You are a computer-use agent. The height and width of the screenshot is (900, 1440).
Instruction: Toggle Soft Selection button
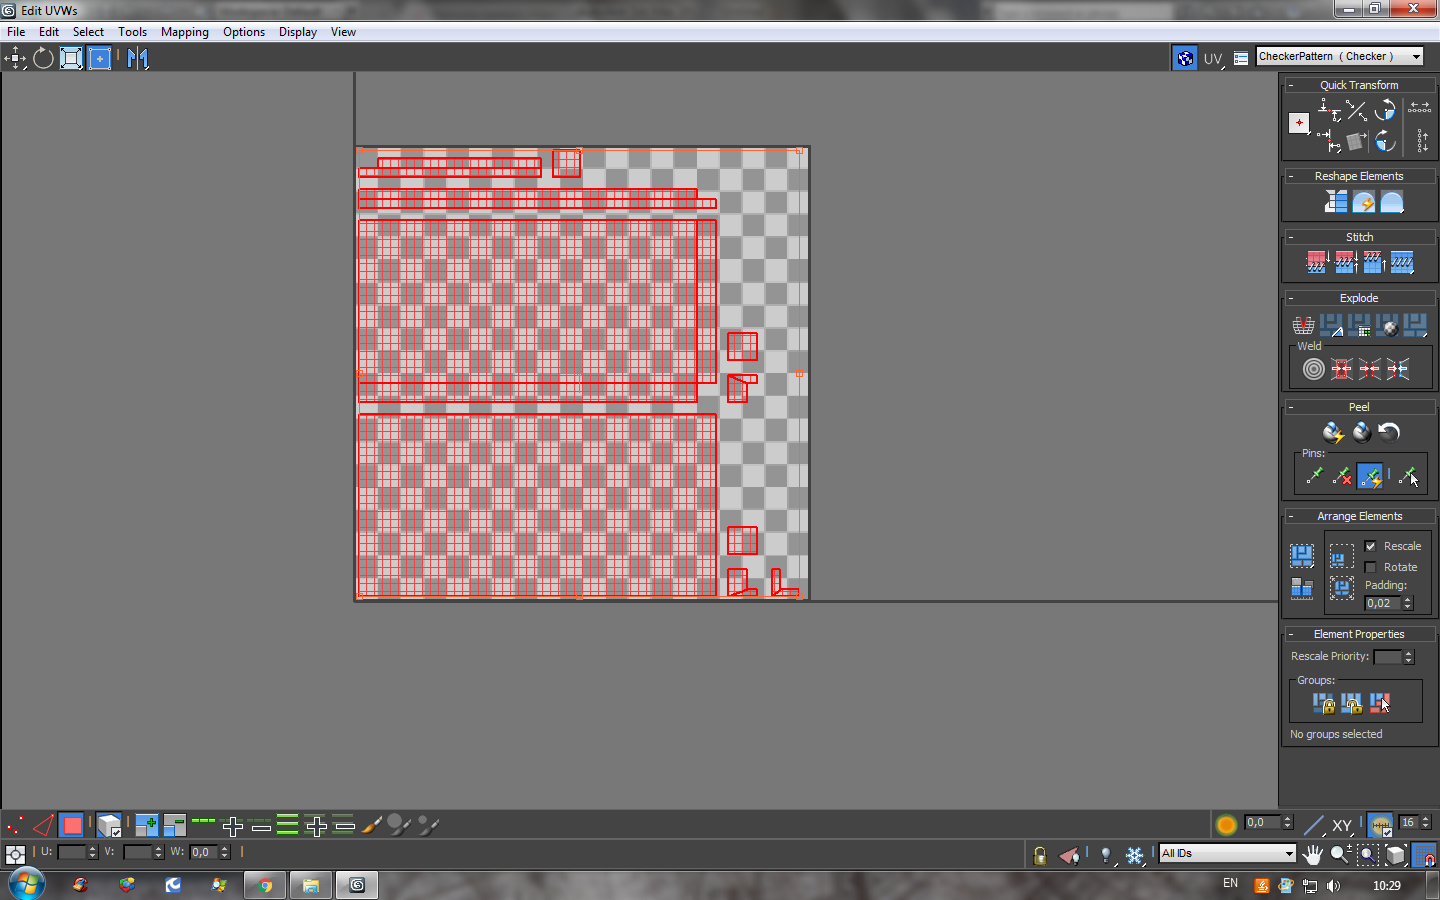(1226, 824)
